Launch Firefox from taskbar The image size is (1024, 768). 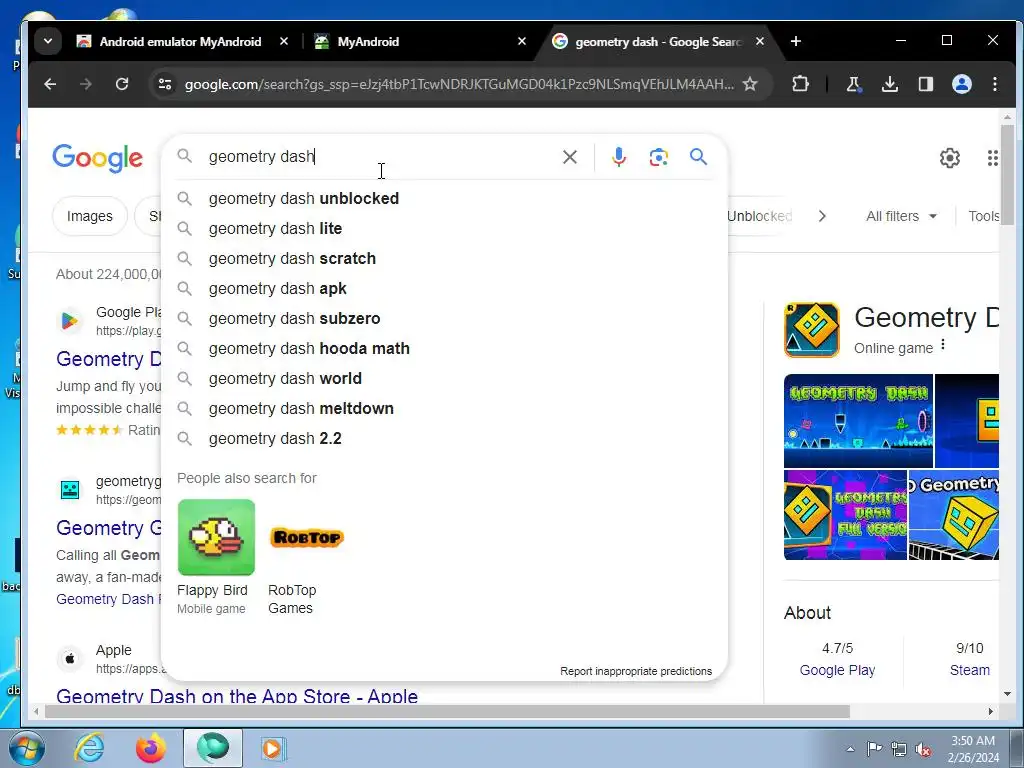(x=151, y=748)
